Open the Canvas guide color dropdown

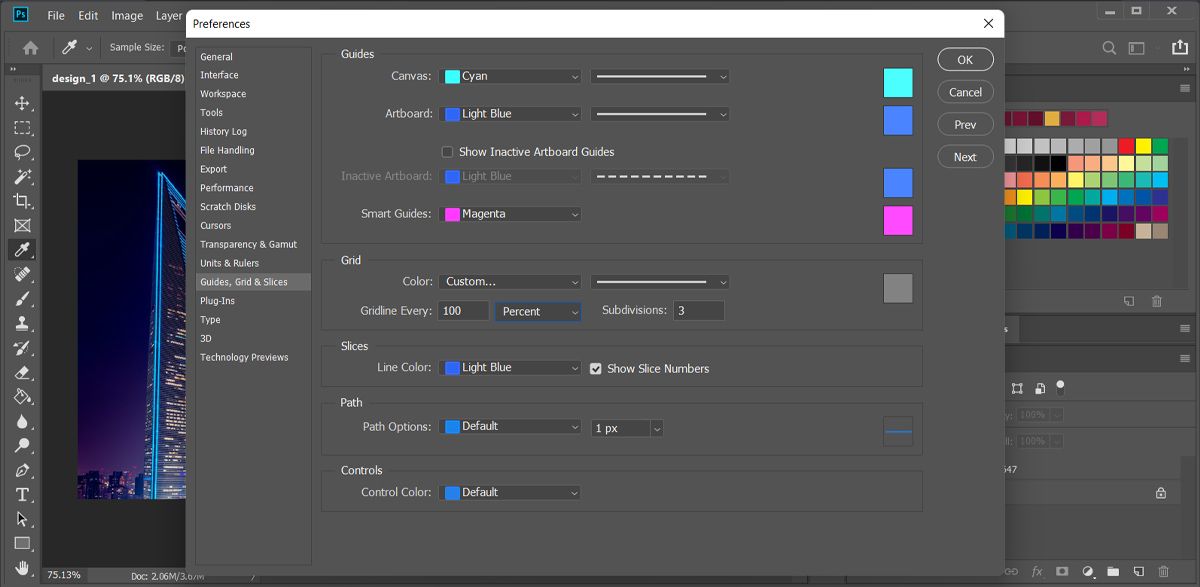(x=510, y=76)
